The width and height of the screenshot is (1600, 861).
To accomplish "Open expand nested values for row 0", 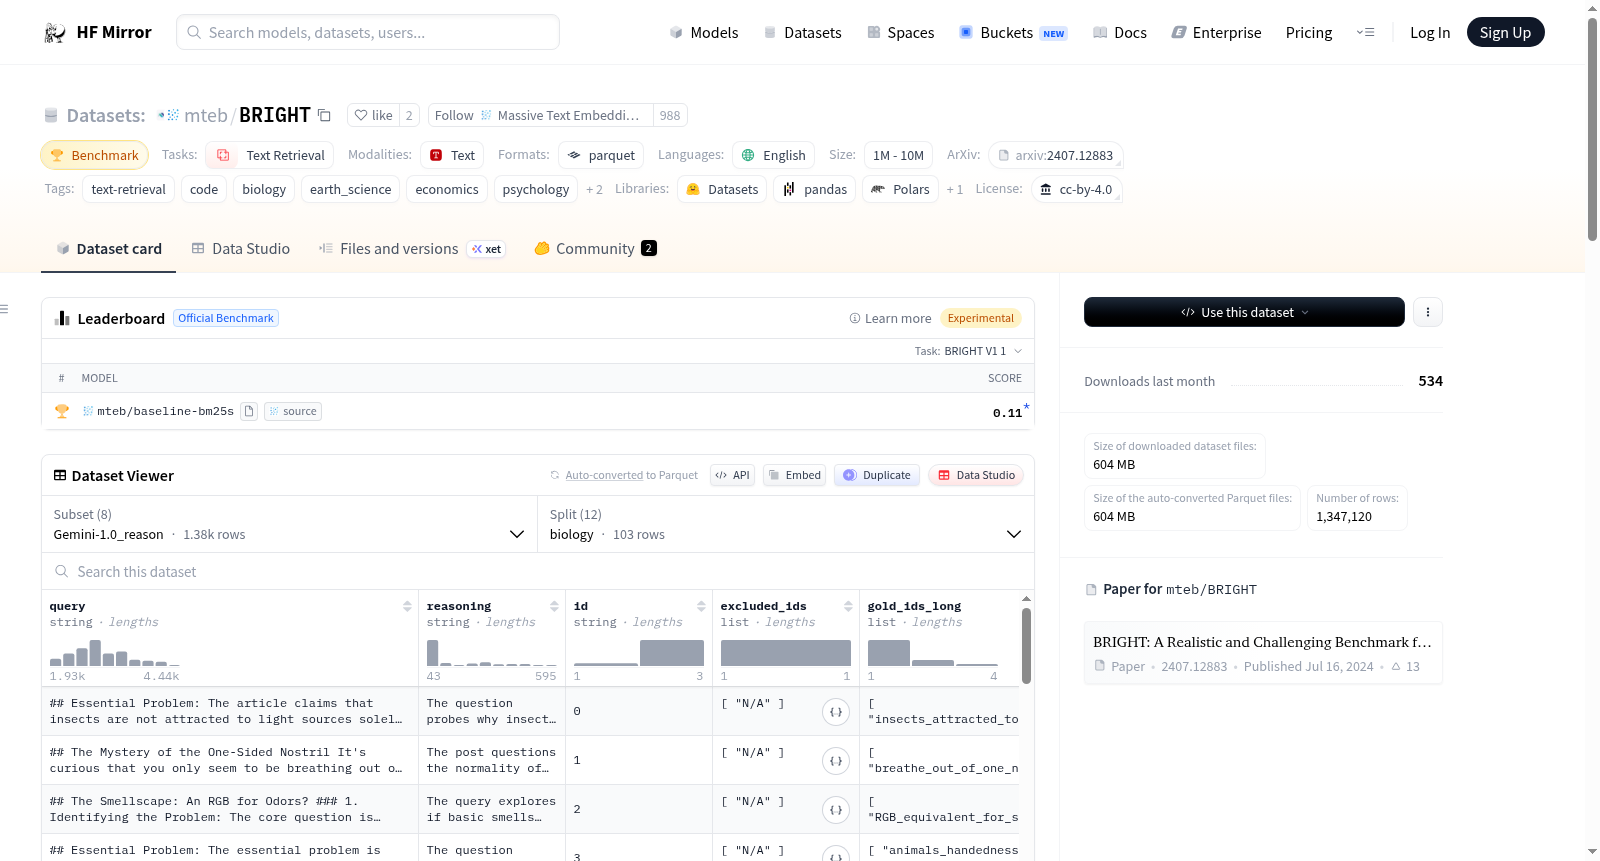I will 836,712.
